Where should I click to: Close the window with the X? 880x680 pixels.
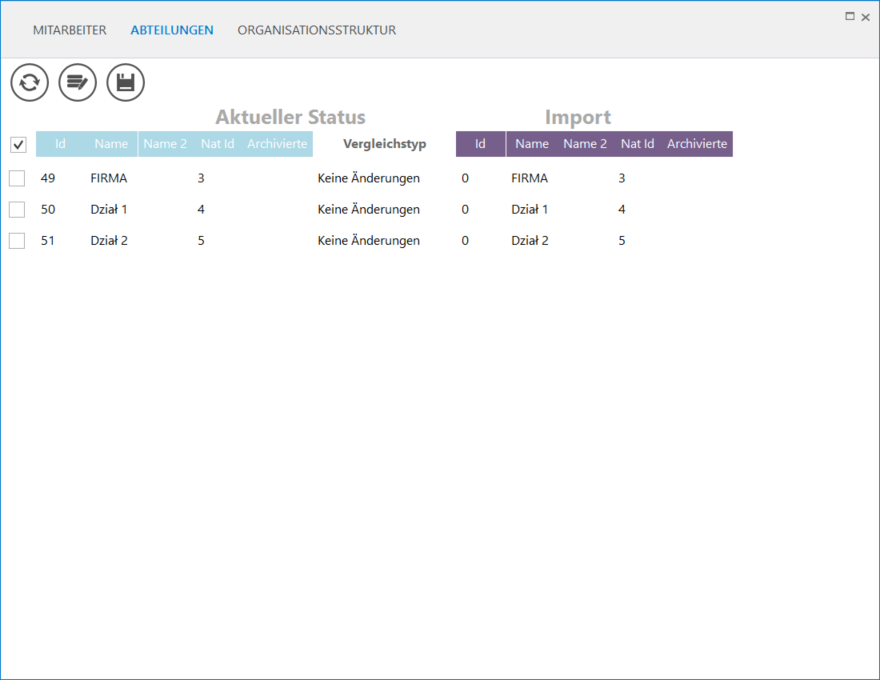pos(865,17)
